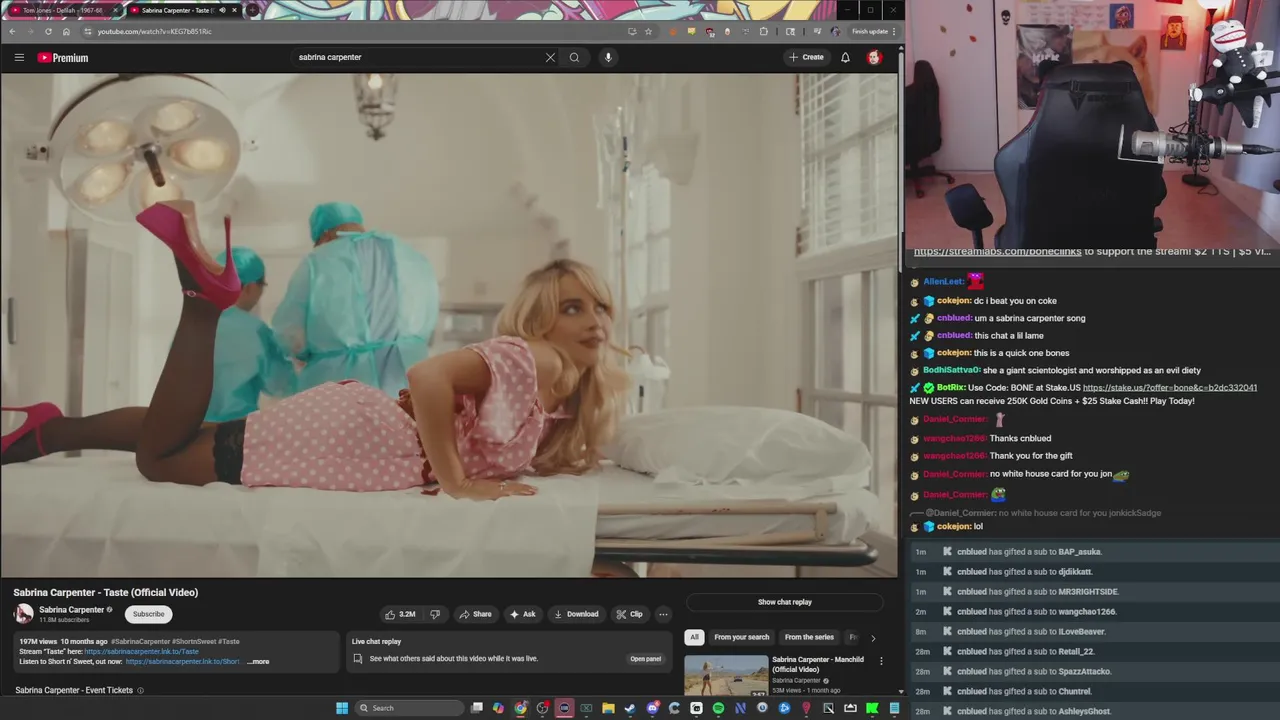Open options menu for Manchild video
The width and height of the screenshot is (1280, 720).
click(881, 661)
